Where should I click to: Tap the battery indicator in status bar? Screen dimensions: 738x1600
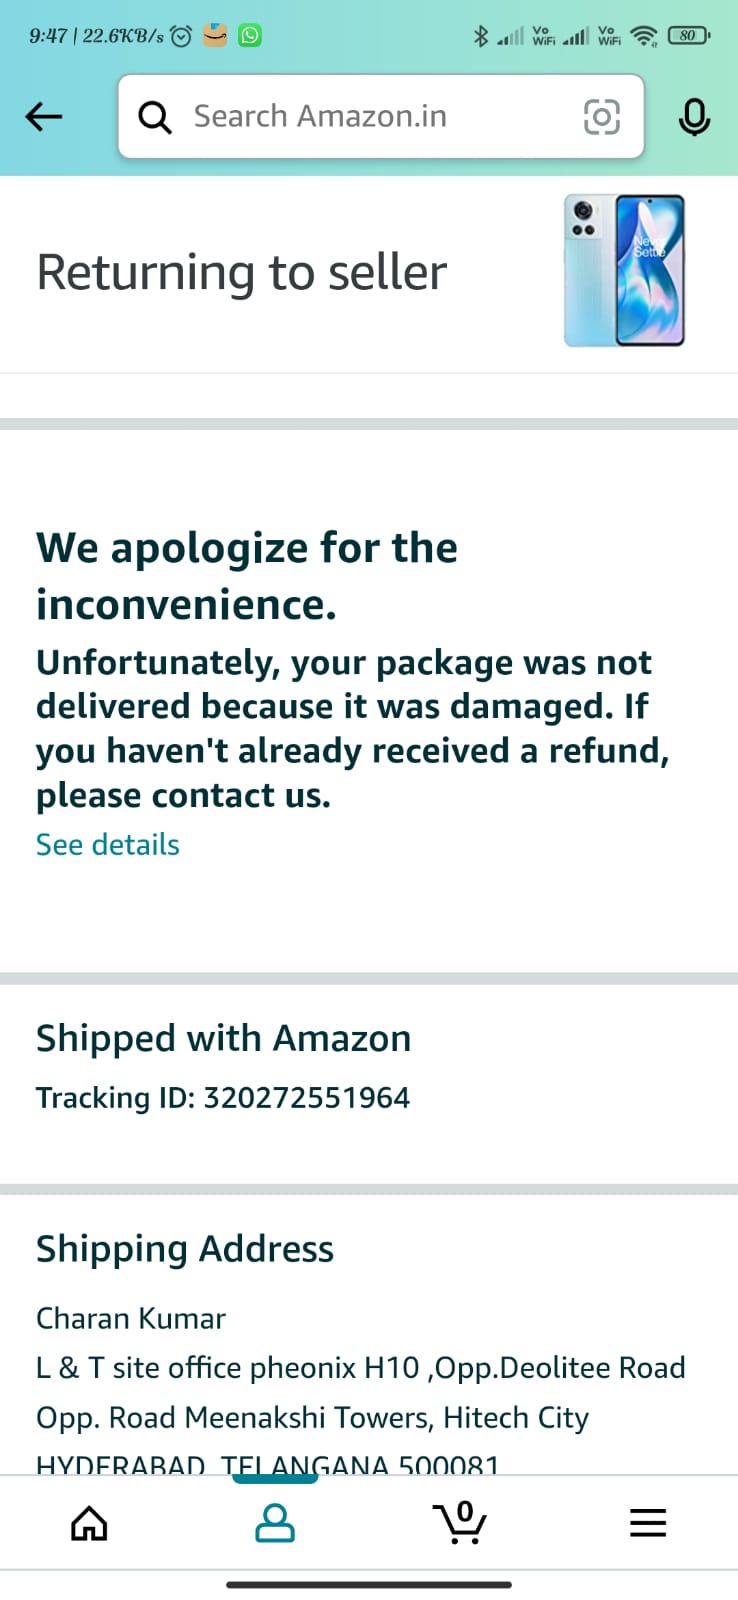point(689,36)
